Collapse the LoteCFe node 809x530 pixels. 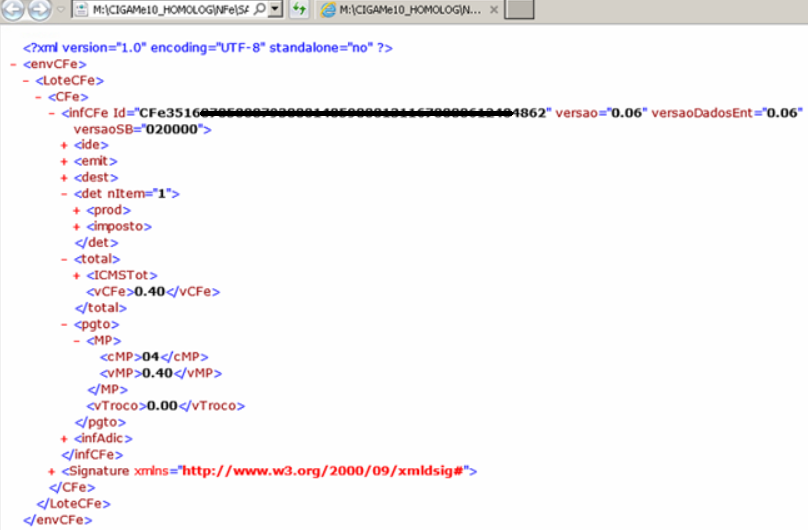pyautogui.click(x=26, y=81)
